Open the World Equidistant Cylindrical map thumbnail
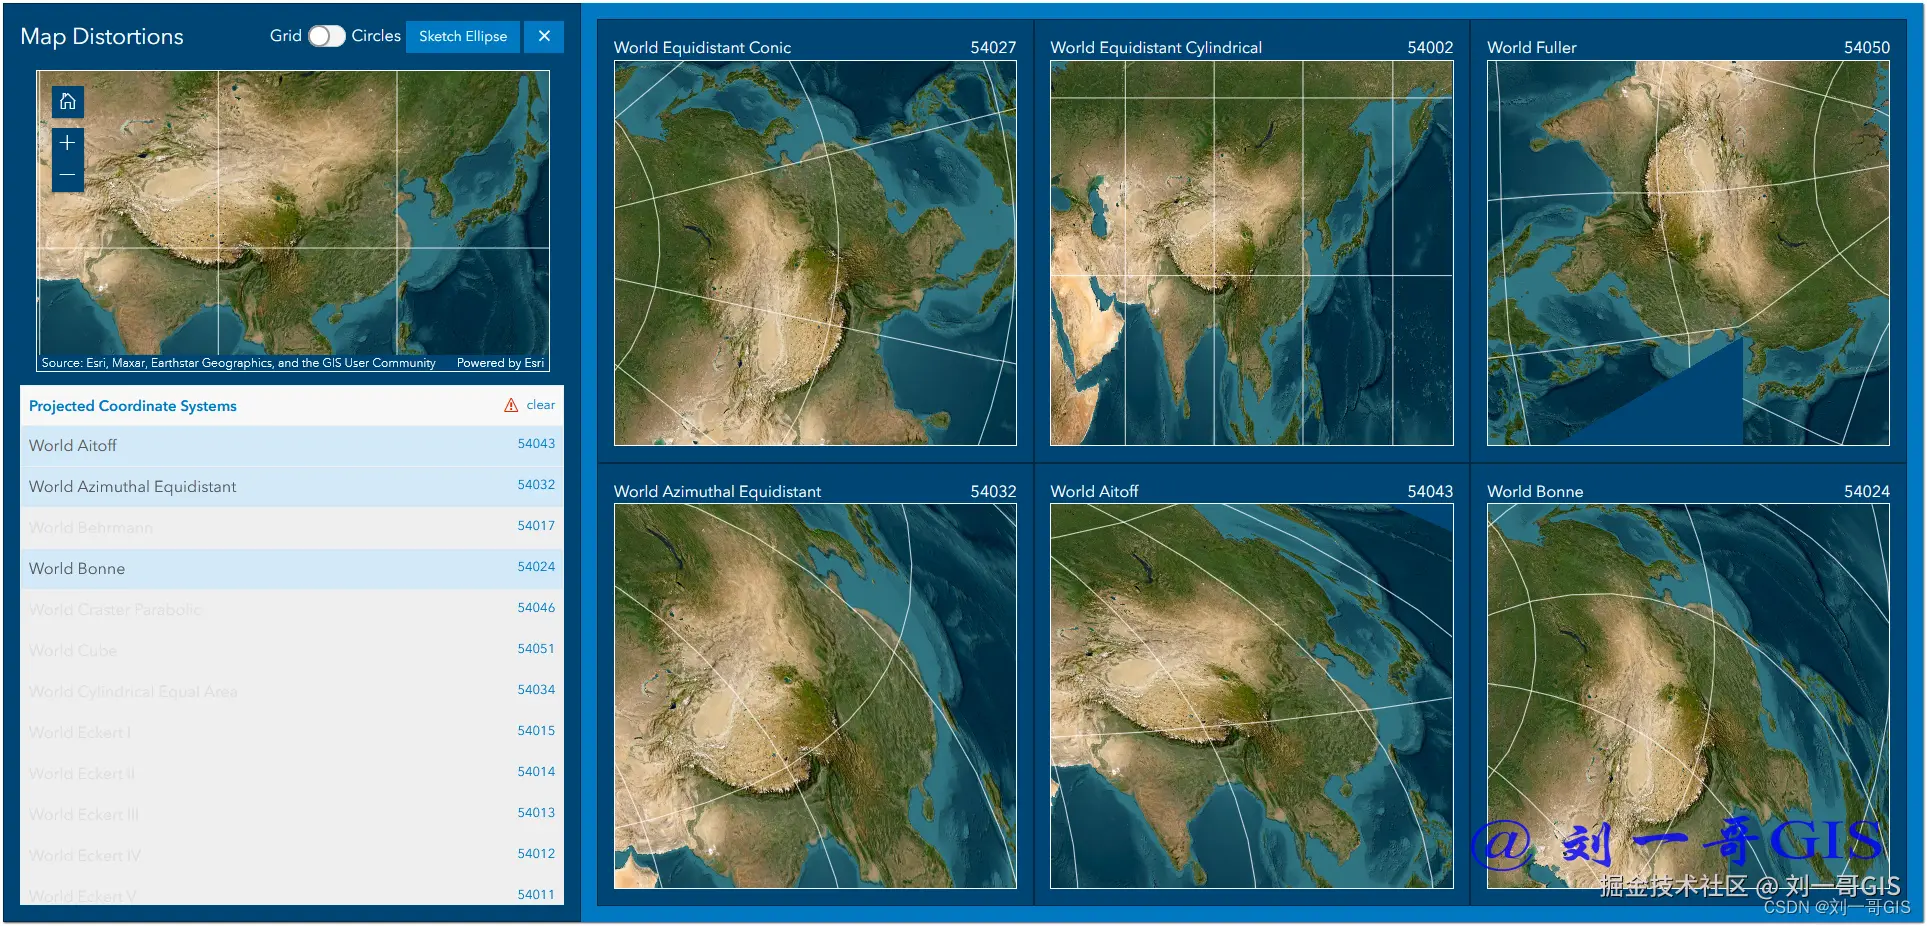This screenshot has width=1927, height=926. 1251,253
